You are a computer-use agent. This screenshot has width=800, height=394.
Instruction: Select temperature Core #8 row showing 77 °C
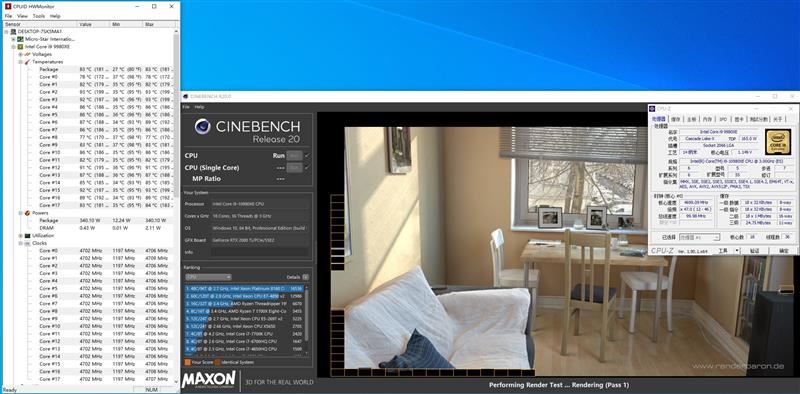point(105,137)
